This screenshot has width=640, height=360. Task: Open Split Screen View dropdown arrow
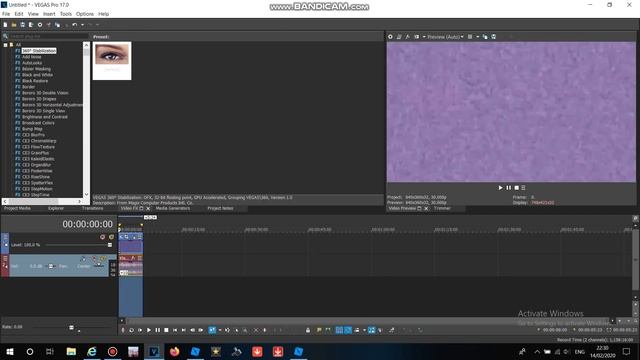pyautogui.click(x=424, y=37)
